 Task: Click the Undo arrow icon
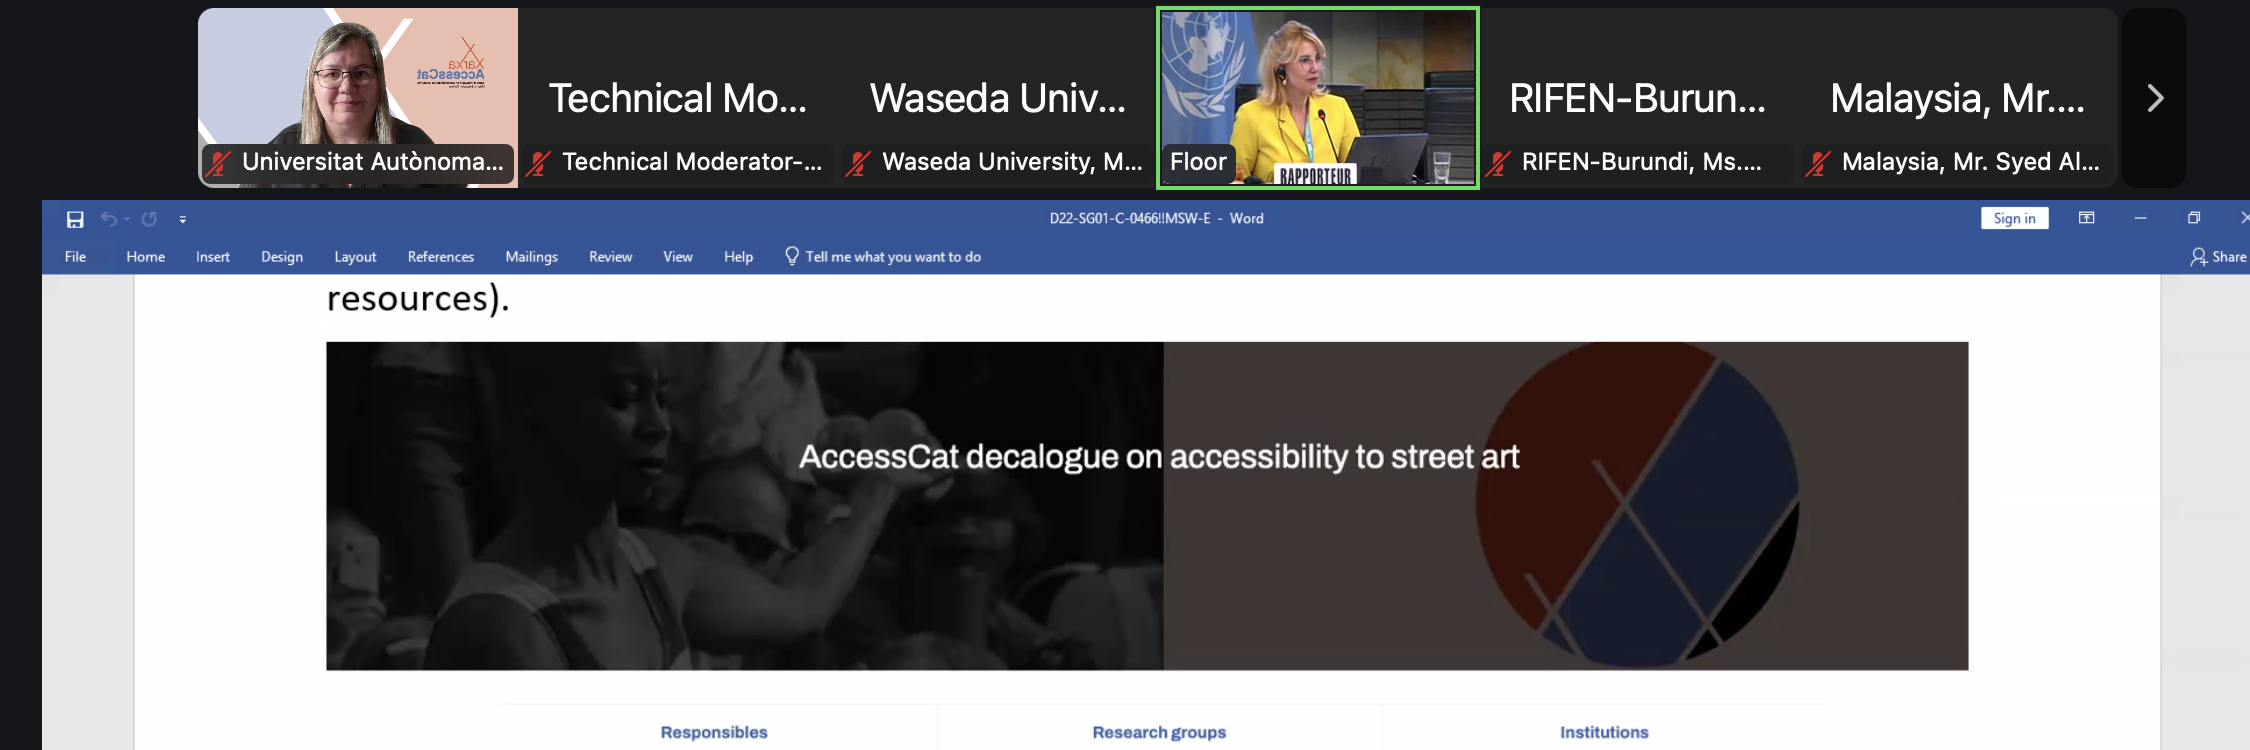click(x=108, y=218)
